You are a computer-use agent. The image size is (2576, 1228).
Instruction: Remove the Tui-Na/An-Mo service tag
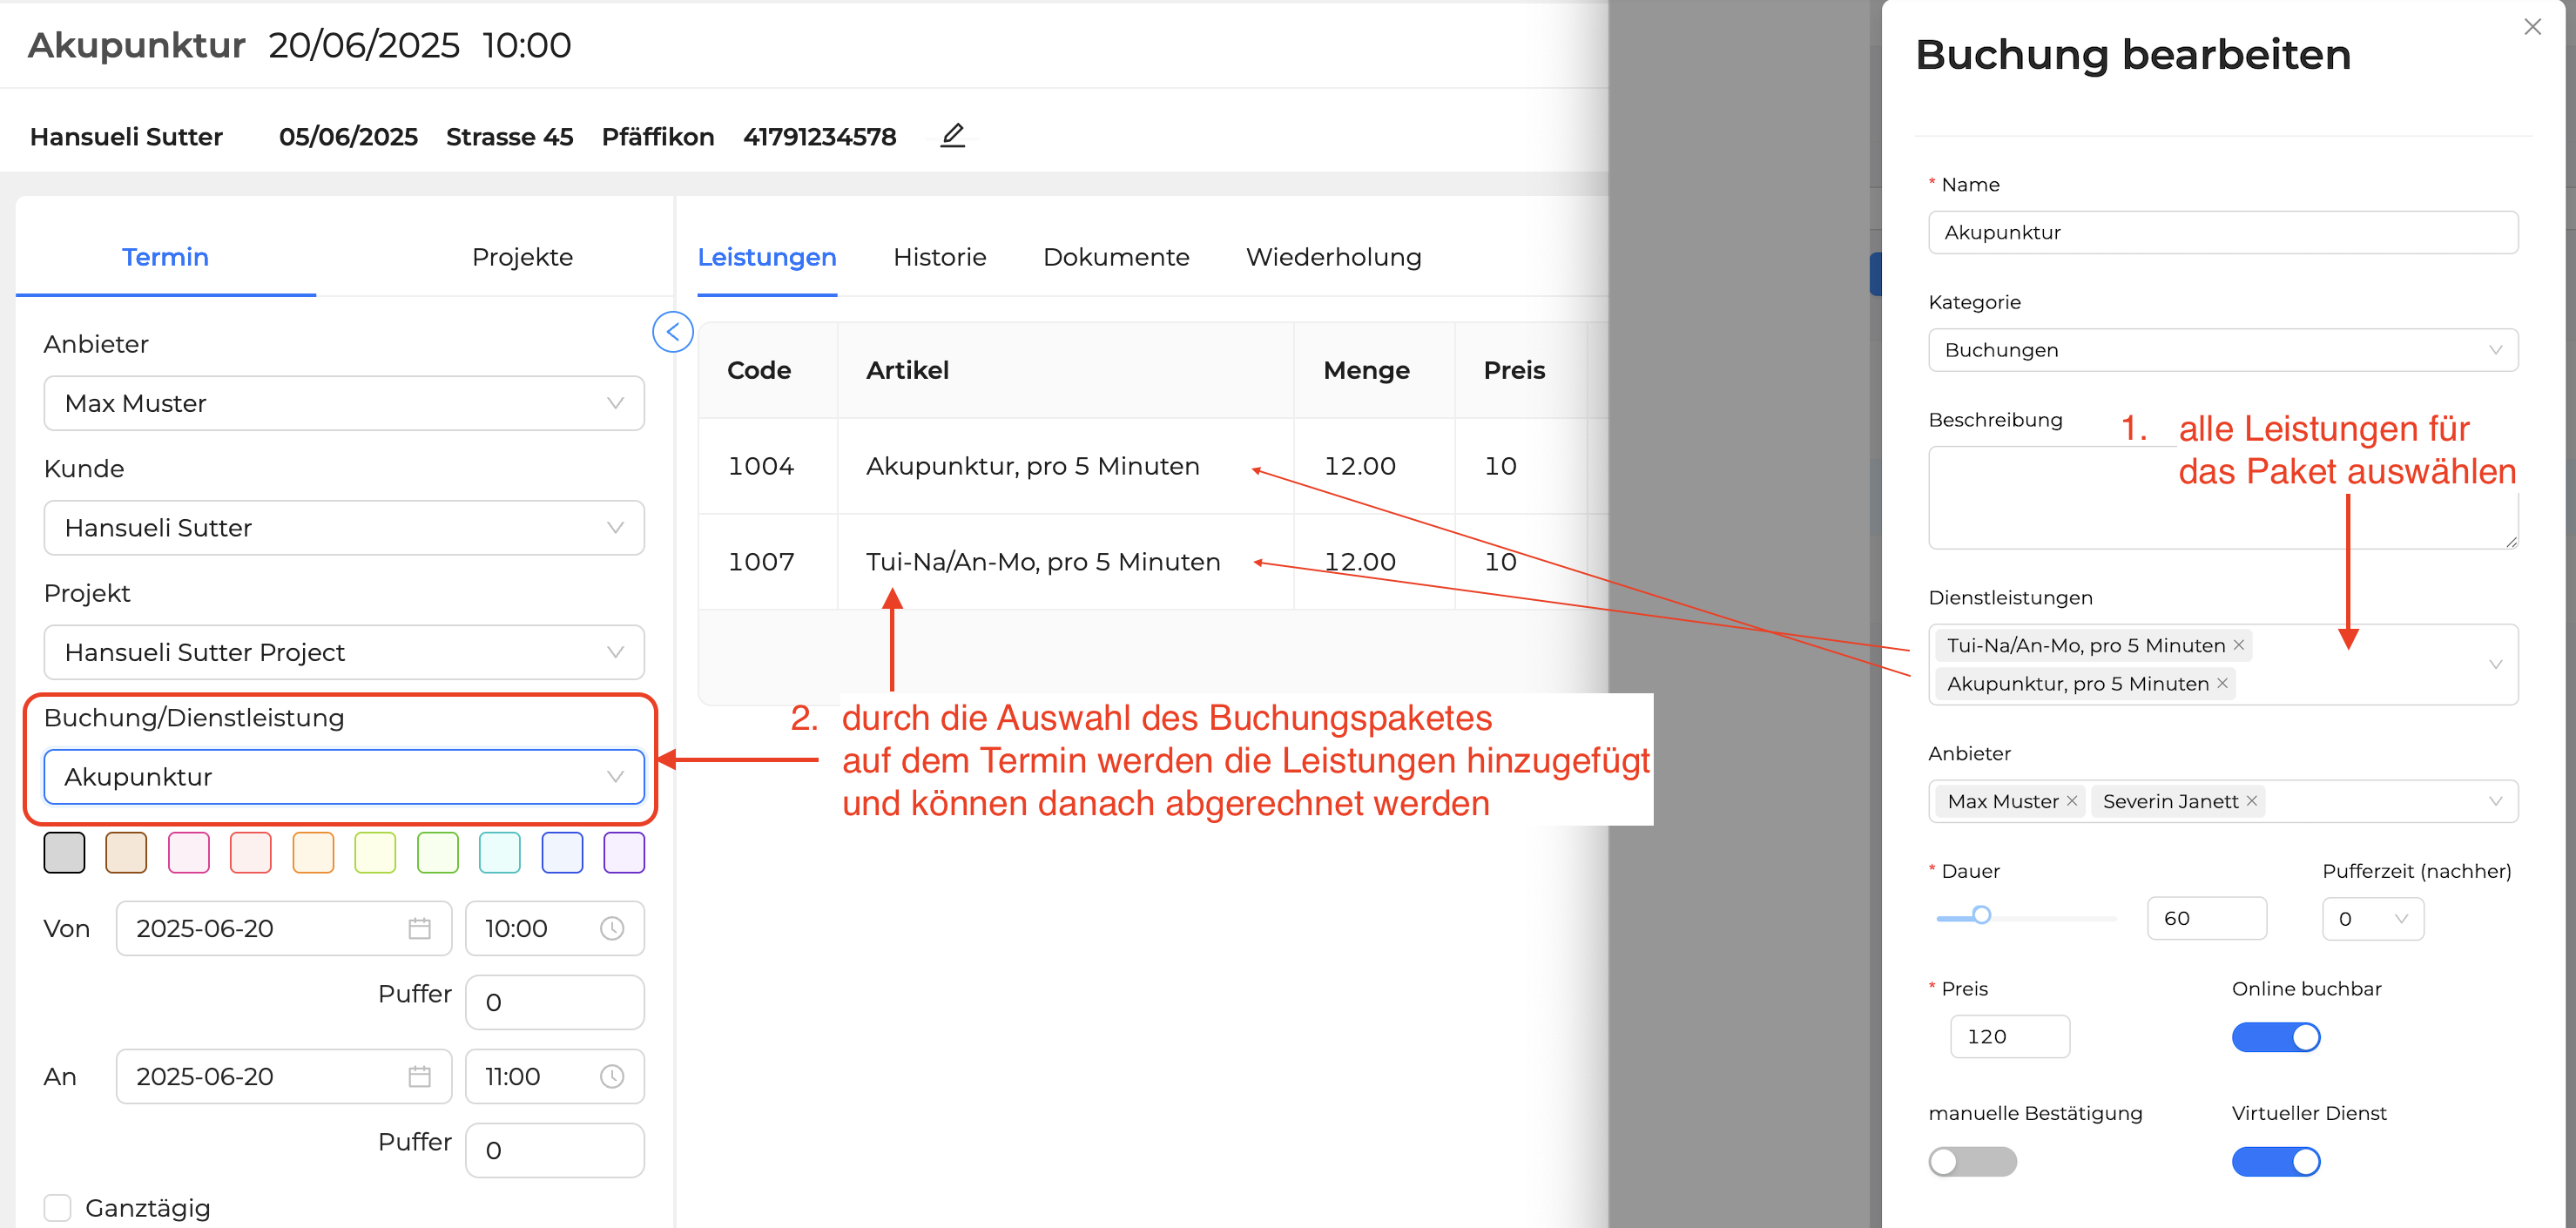[2239, 645]
